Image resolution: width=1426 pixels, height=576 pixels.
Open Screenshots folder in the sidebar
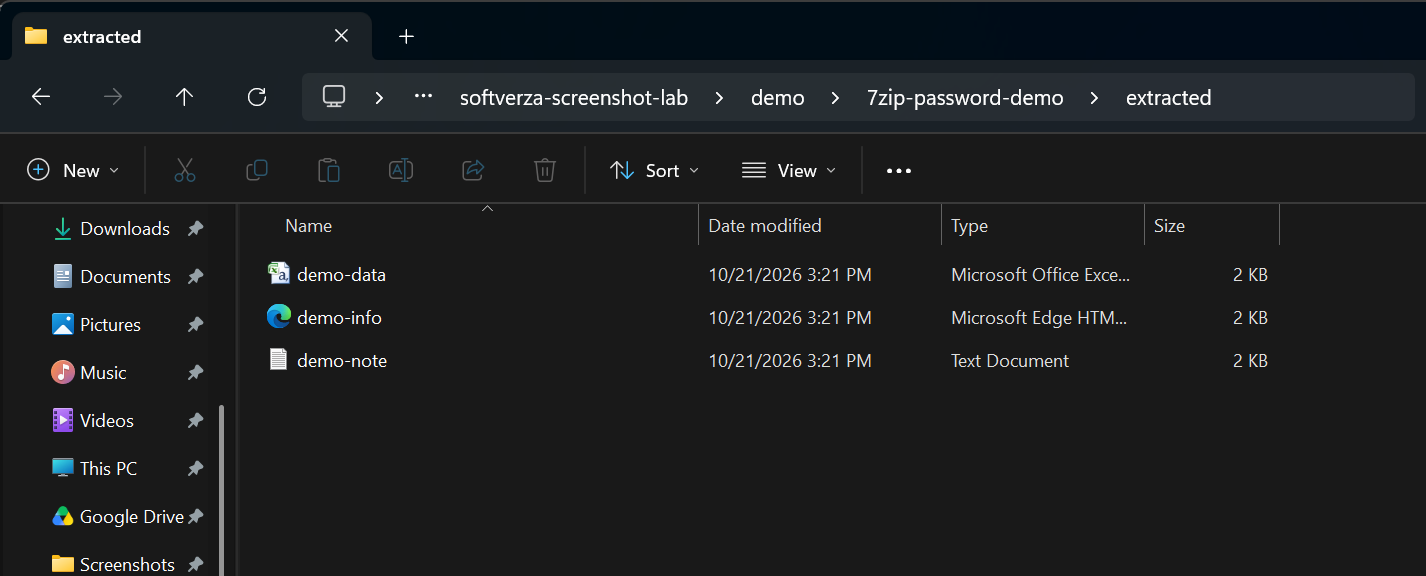pos(127,565)
